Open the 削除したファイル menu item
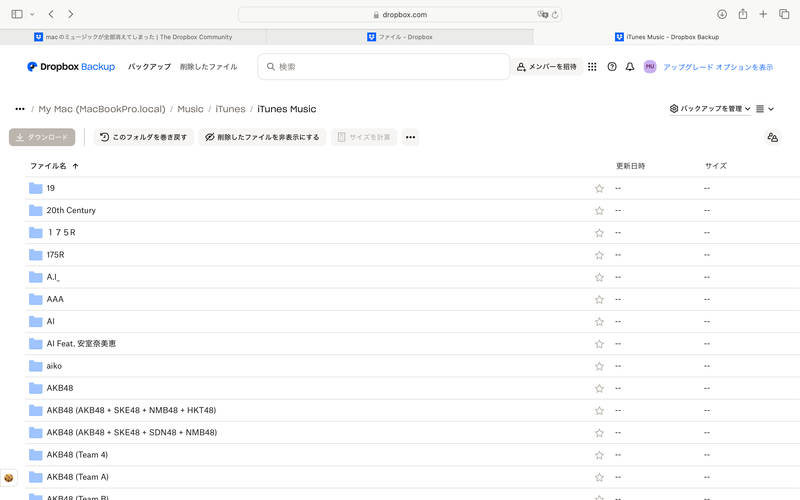The height and width of the screenshot is (500, 800). click(208, 67)
